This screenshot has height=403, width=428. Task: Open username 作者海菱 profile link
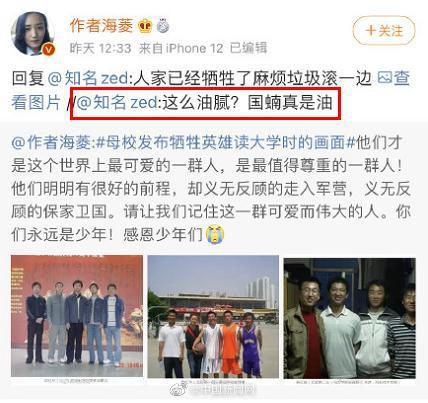tap(101, 26)
